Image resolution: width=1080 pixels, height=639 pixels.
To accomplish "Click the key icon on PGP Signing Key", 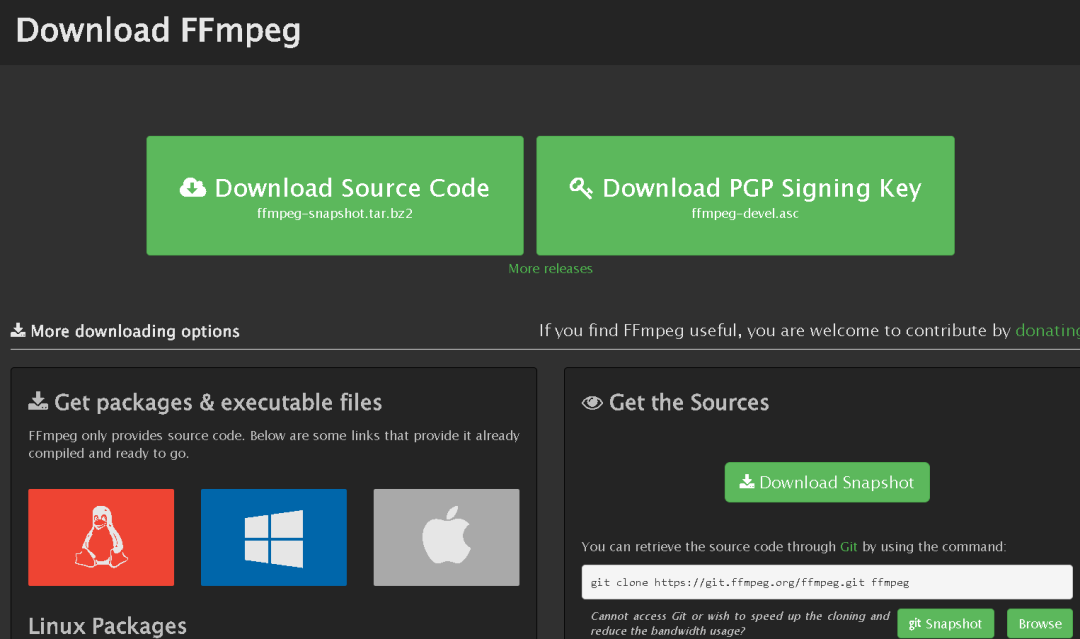I will coord(581,187).
